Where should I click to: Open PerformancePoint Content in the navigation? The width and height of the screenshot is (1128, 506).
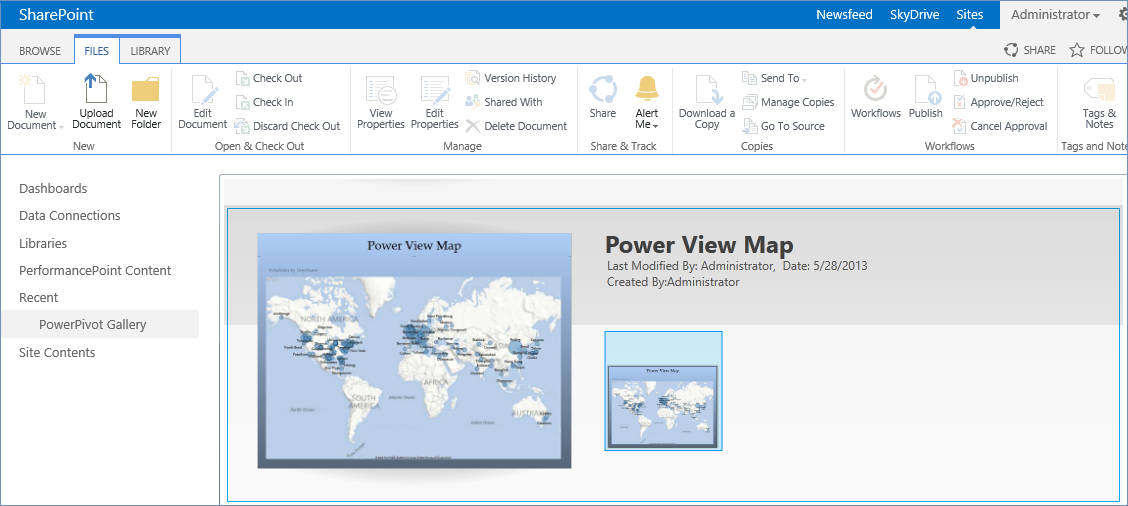click(x=95, y=271)
